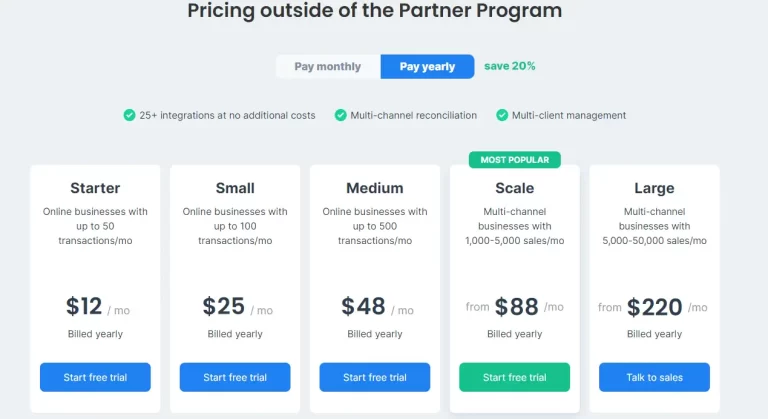Viewport: 768px width, 419px height.
Task: Select the Pay yearly billing option
Action: click(x=427, y=67)
